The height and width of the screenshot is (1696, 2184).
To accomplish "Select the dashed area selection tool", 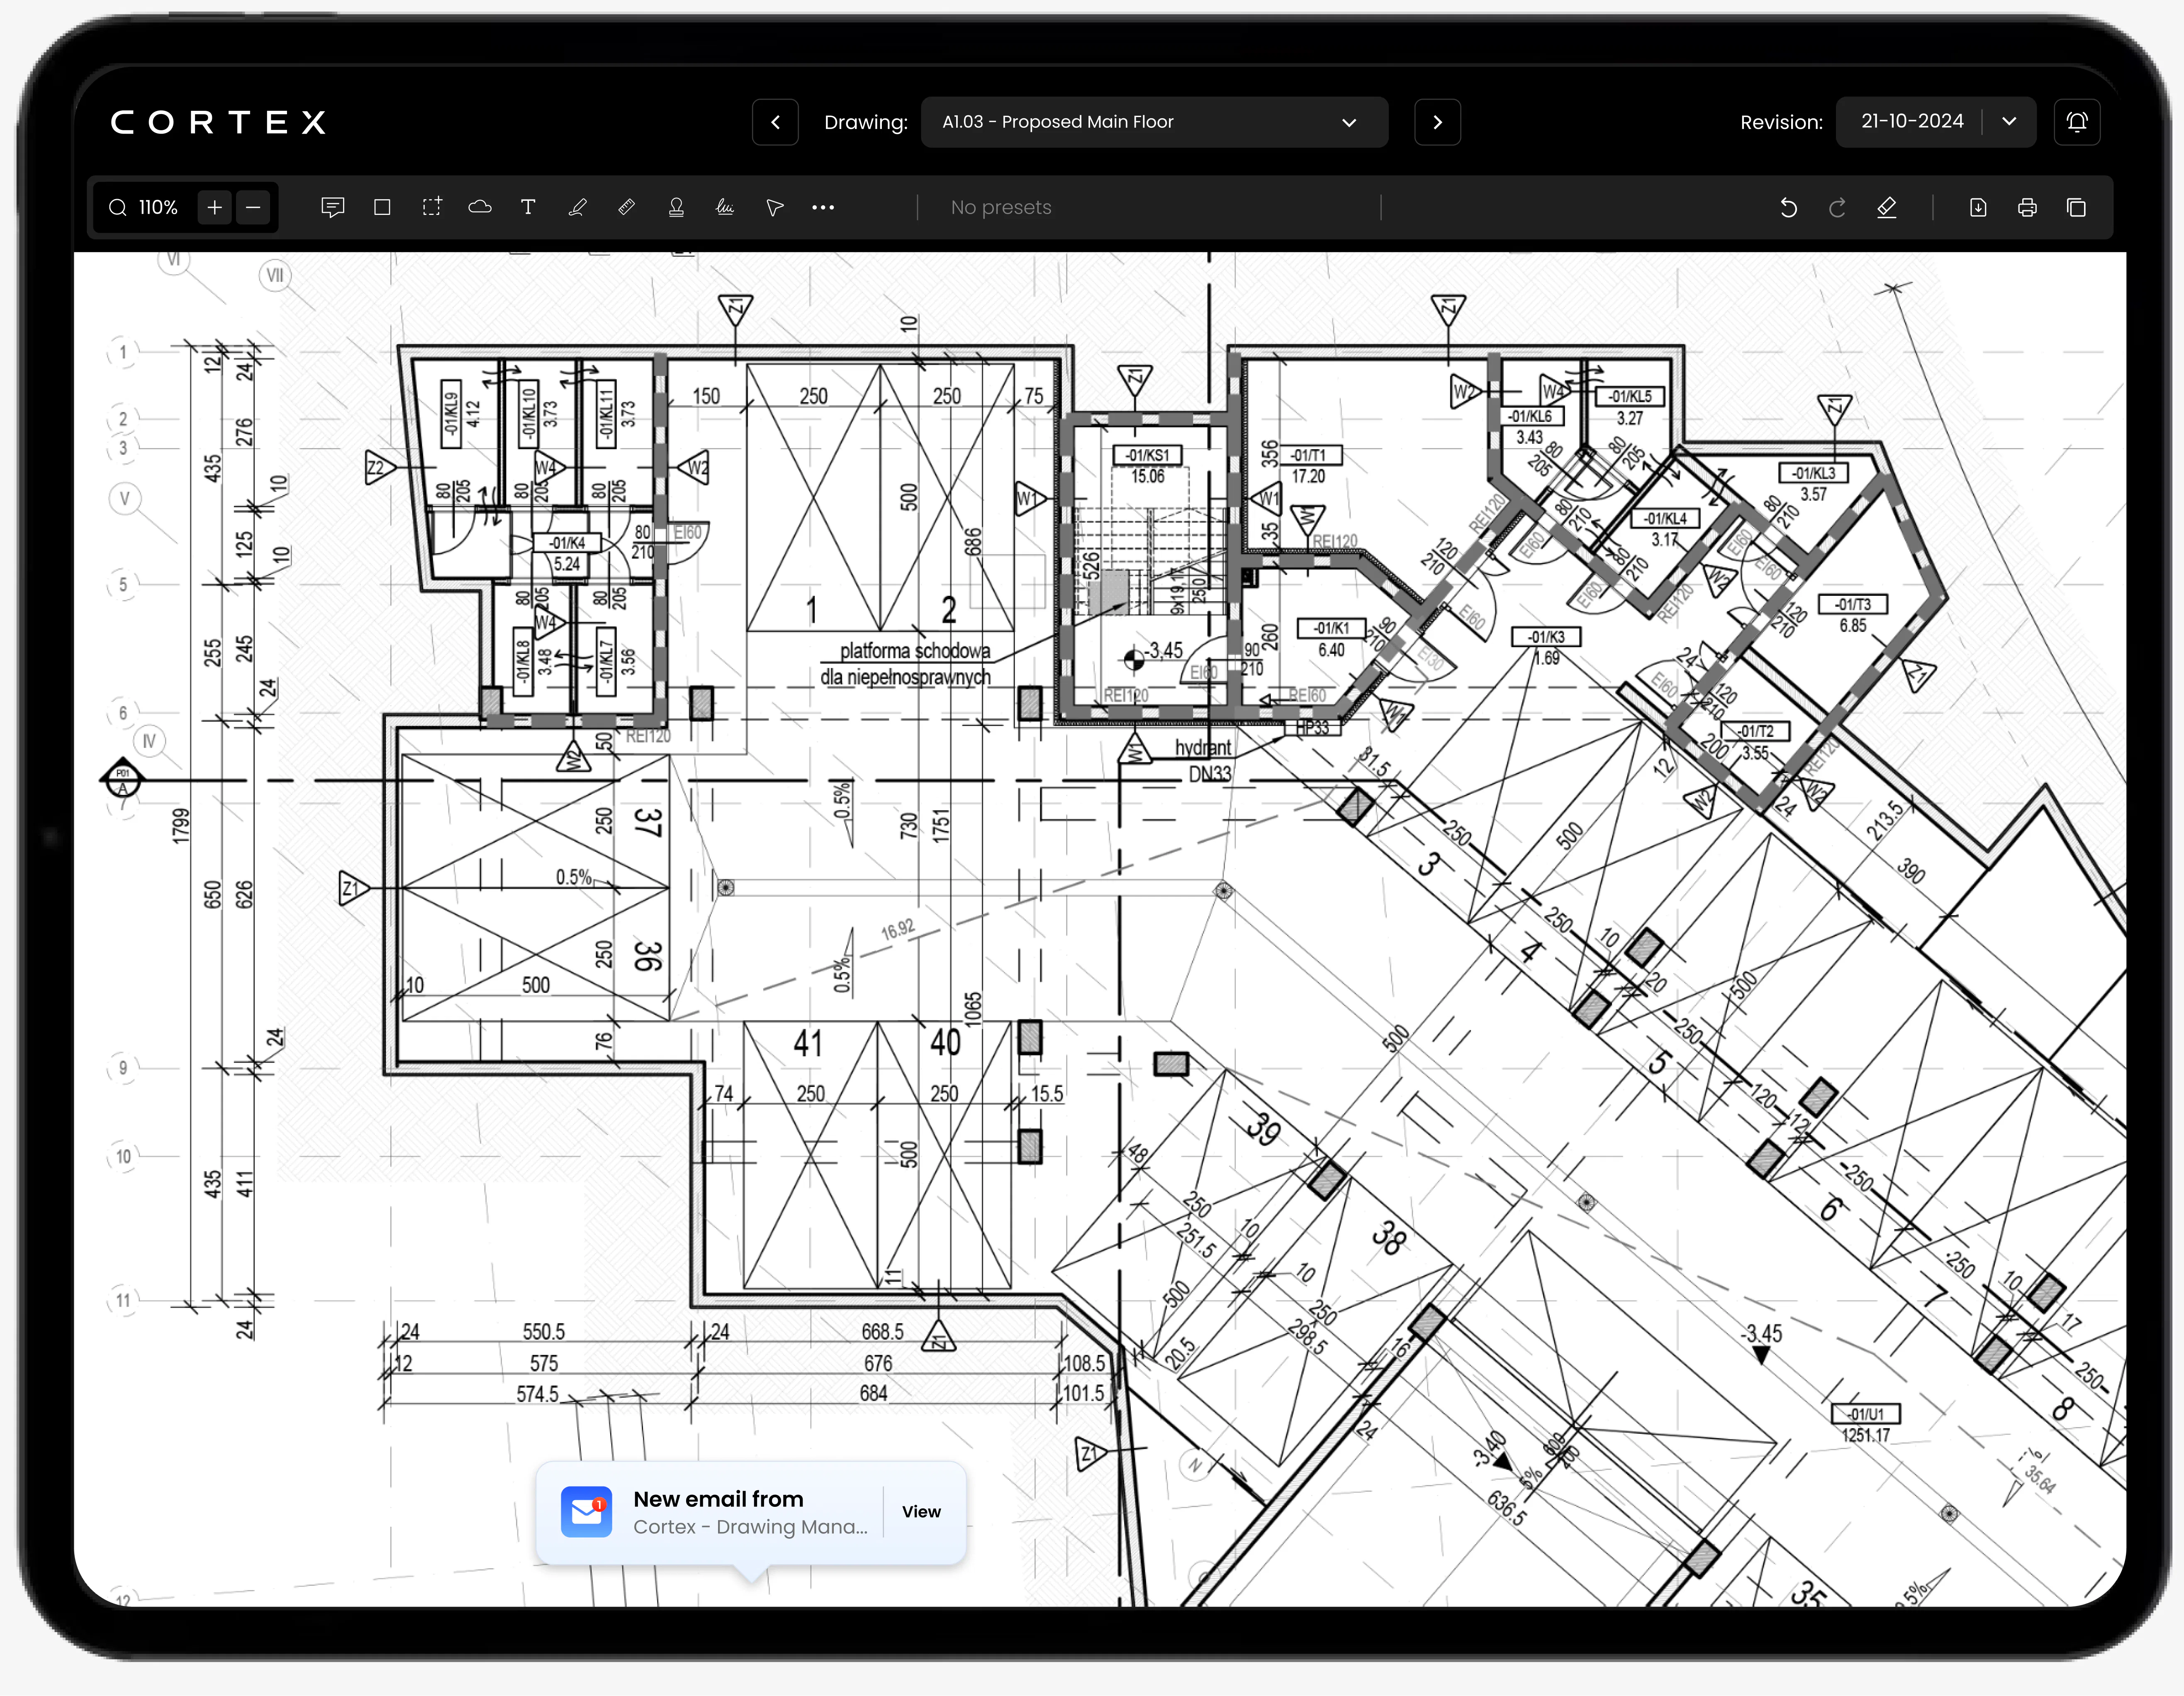I will 431,207.
